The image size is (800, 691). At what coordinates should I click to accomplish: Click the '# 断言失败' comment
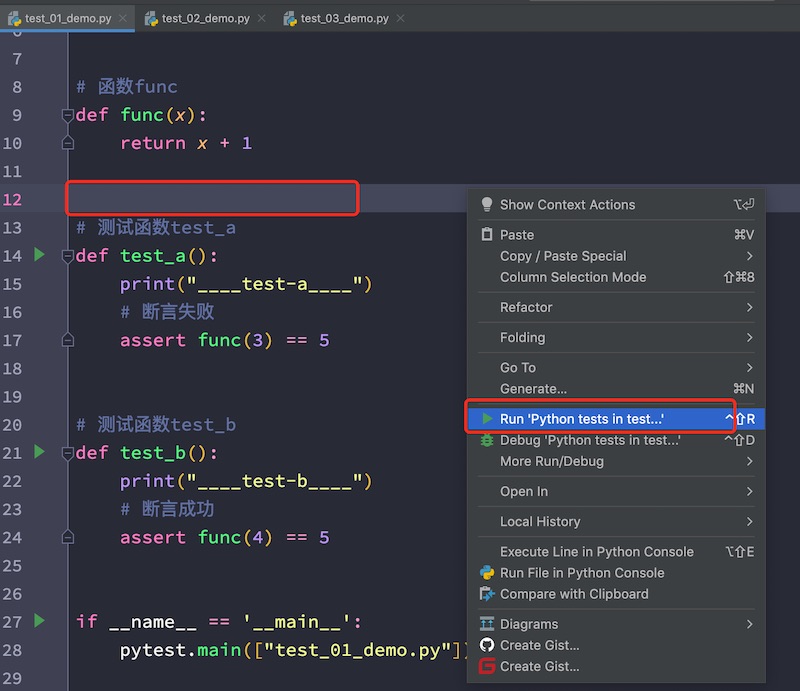pyautogui.click(x=167, y=312)
